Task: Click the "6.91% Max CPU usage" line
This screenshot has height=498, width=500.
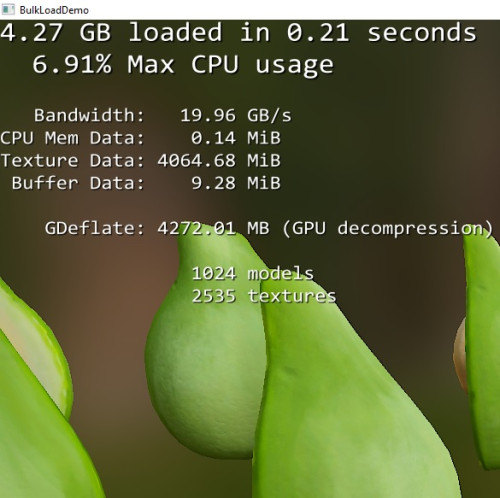Action: click(183, 65)
